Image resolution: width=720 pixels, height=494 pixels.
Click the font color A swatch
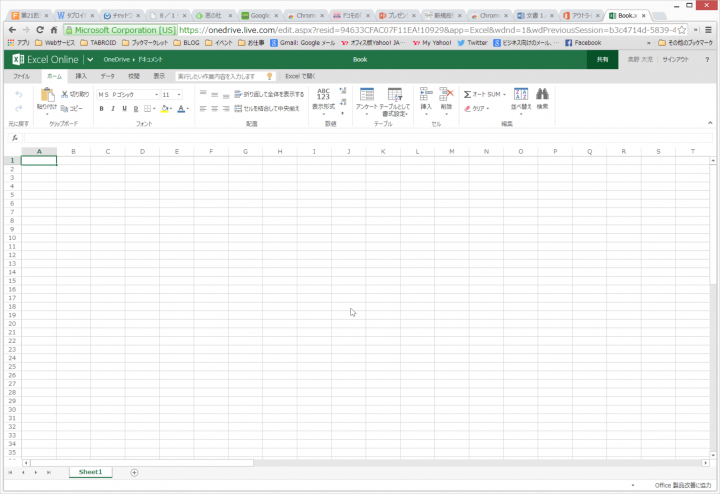[181, 109]
